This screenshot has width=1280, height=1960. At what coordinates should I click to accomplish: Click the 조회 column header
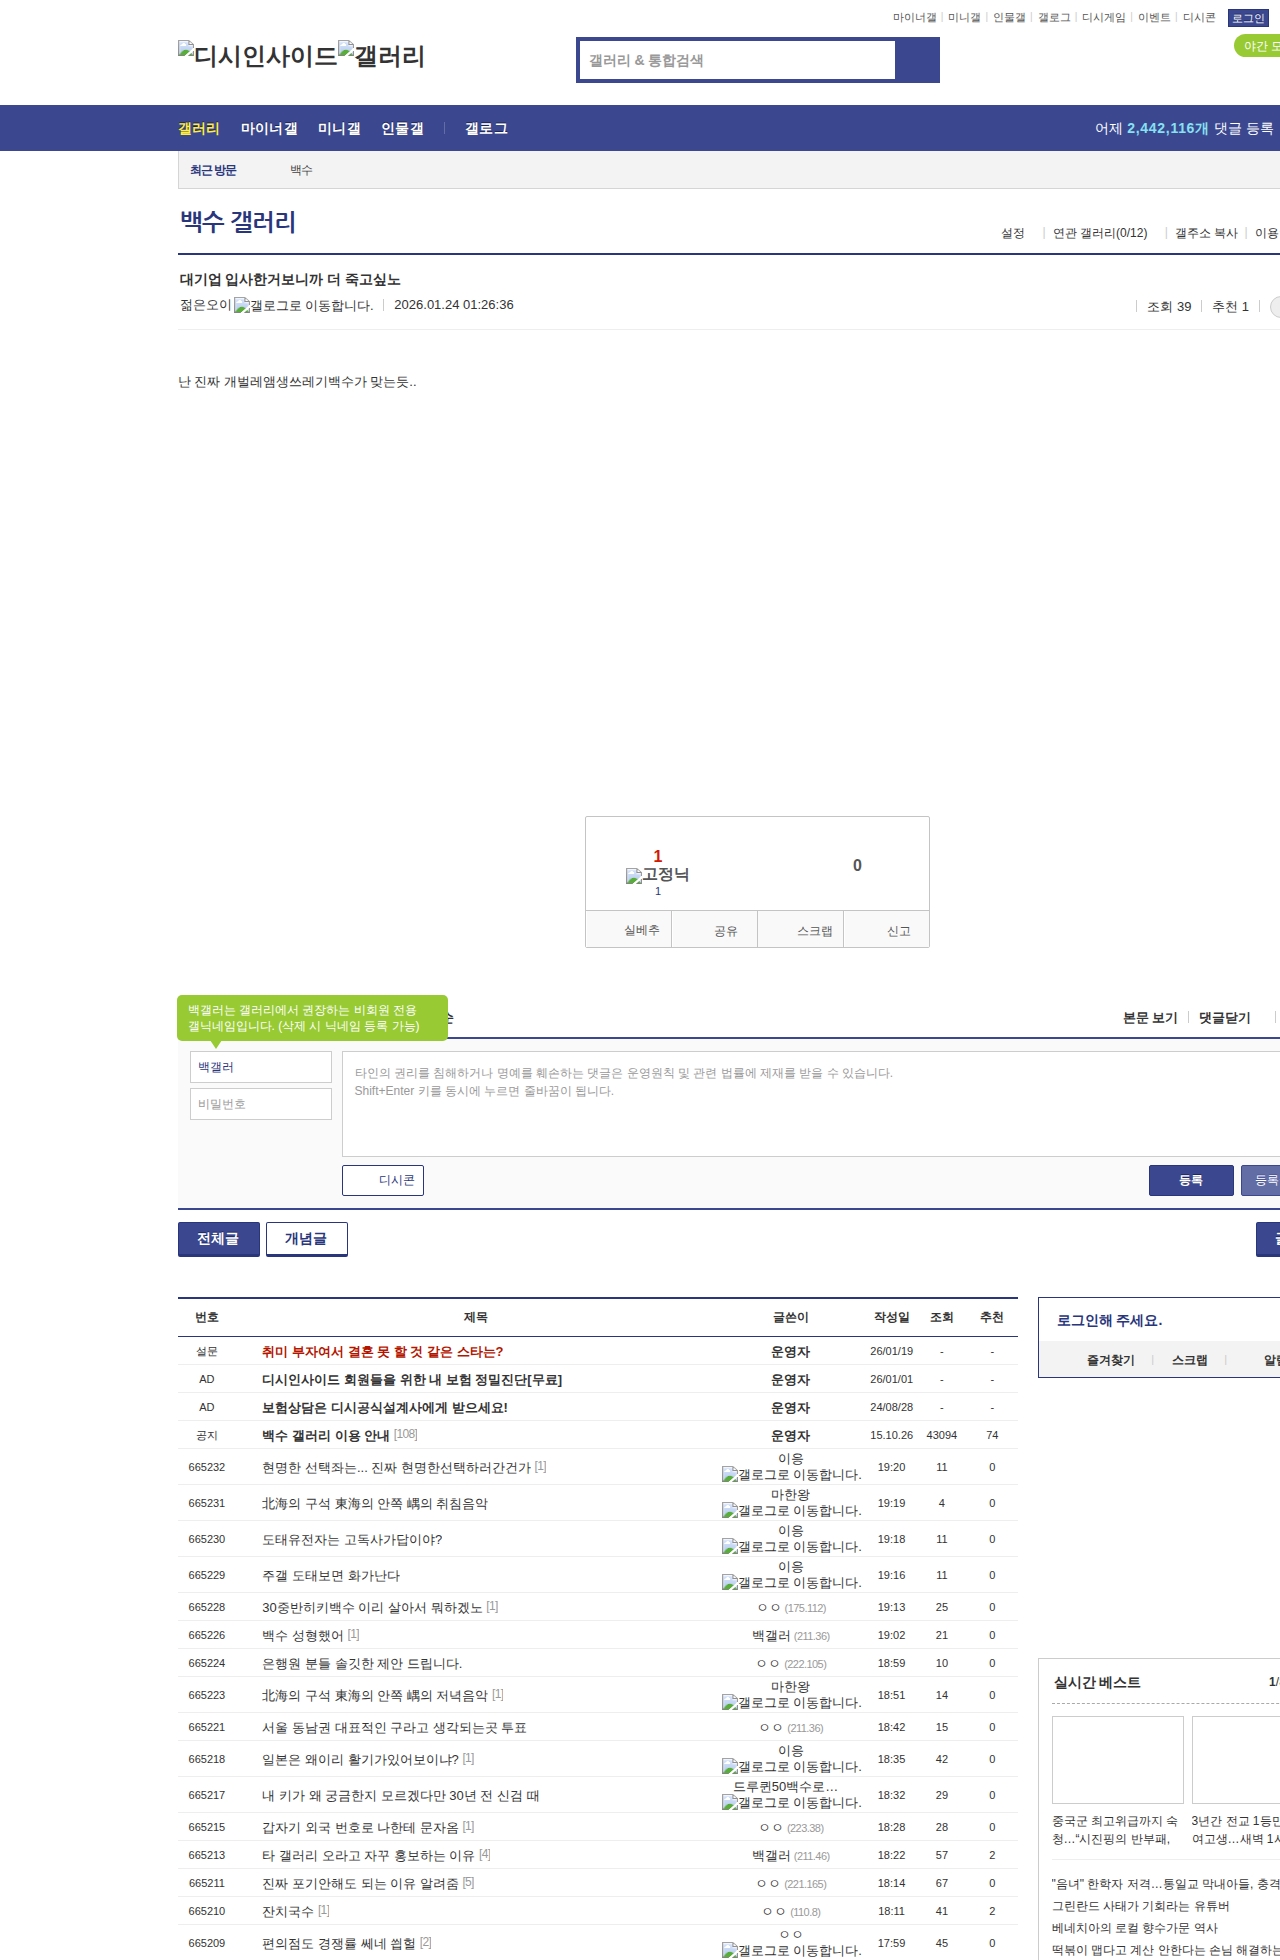pyautogui.click(x=942, y=1318)
